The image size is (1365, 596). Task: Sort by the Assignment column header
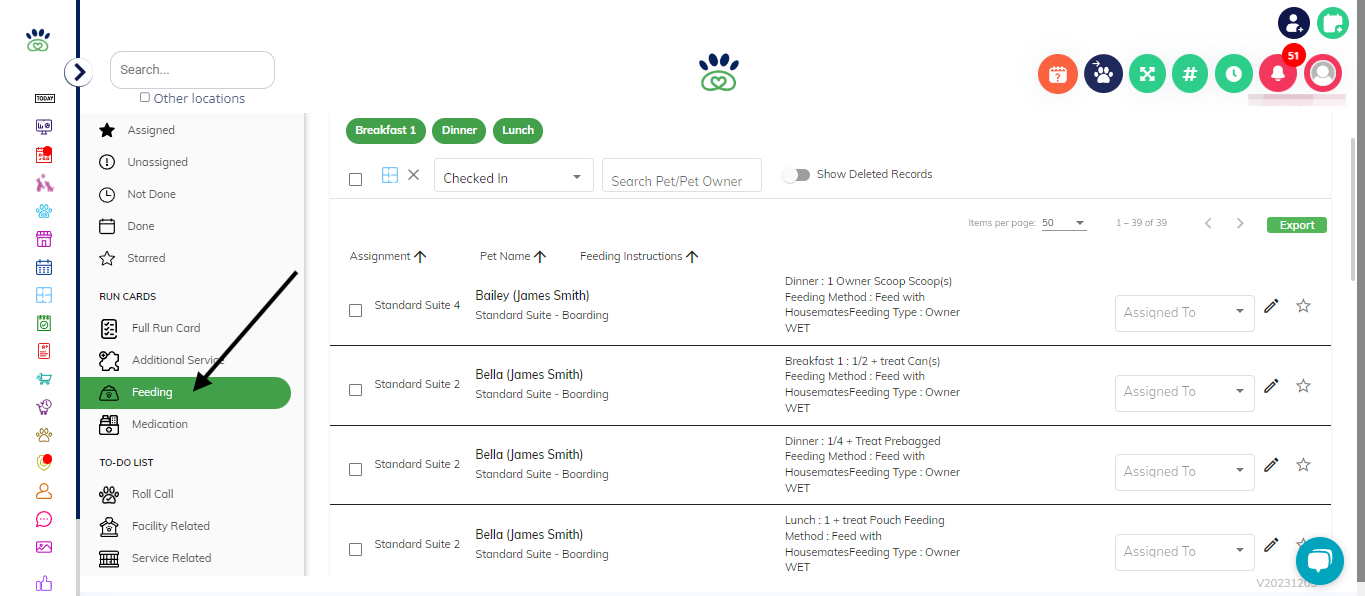pyautogui.click(x=388, y=256)
